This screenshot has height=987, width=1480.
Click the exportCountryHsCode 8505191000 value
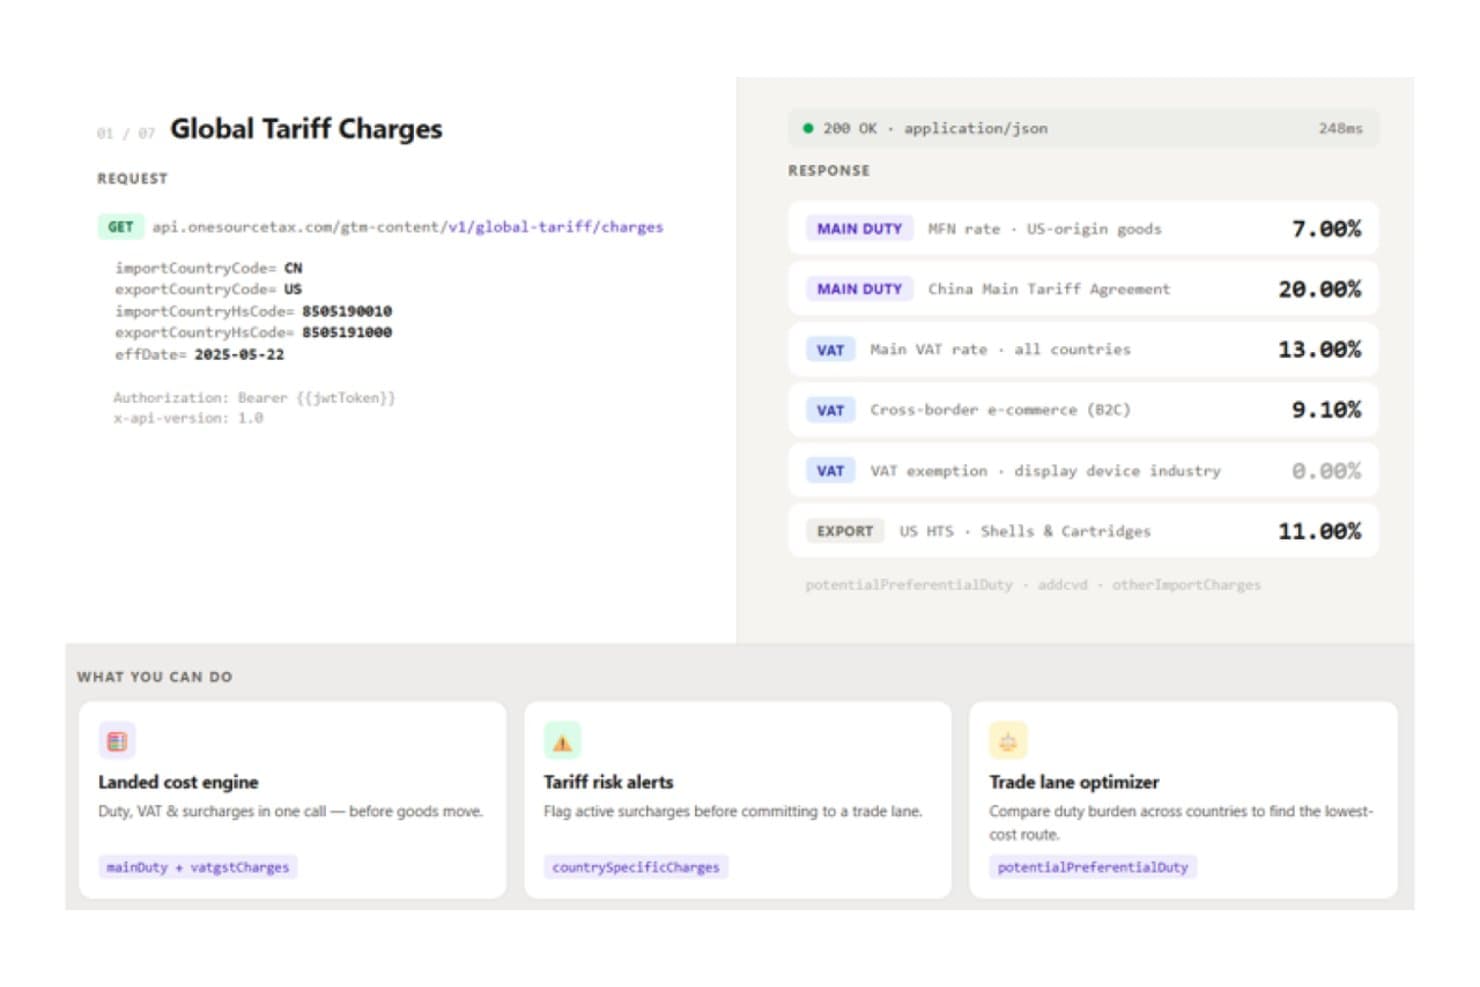[x=347, y=332]
